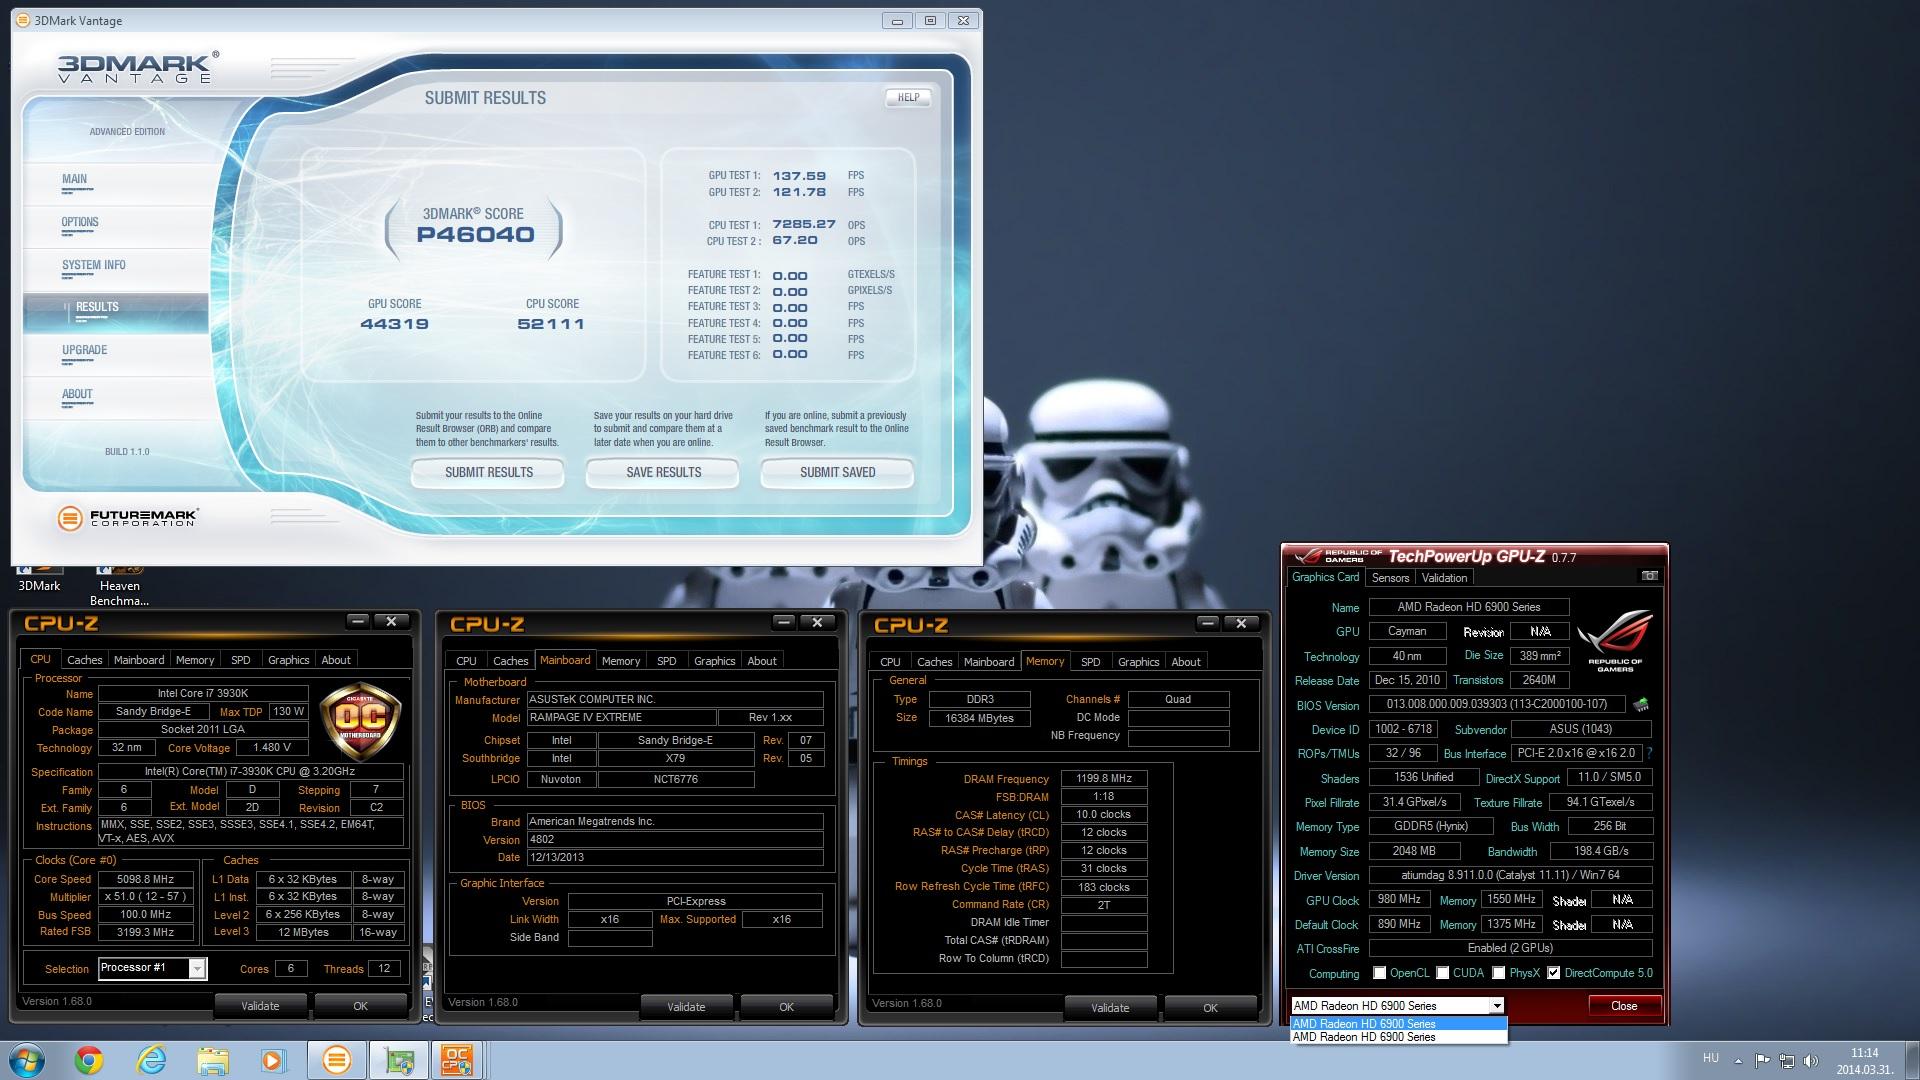1920x1080 pixels.
Task: Click the Bus Interface question mark icon
Action: point(1649,753)
